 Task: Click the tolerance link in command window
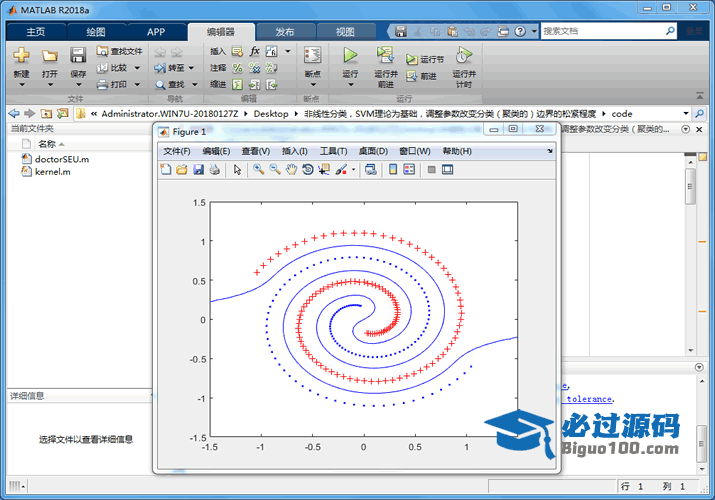tap(589, 399)
